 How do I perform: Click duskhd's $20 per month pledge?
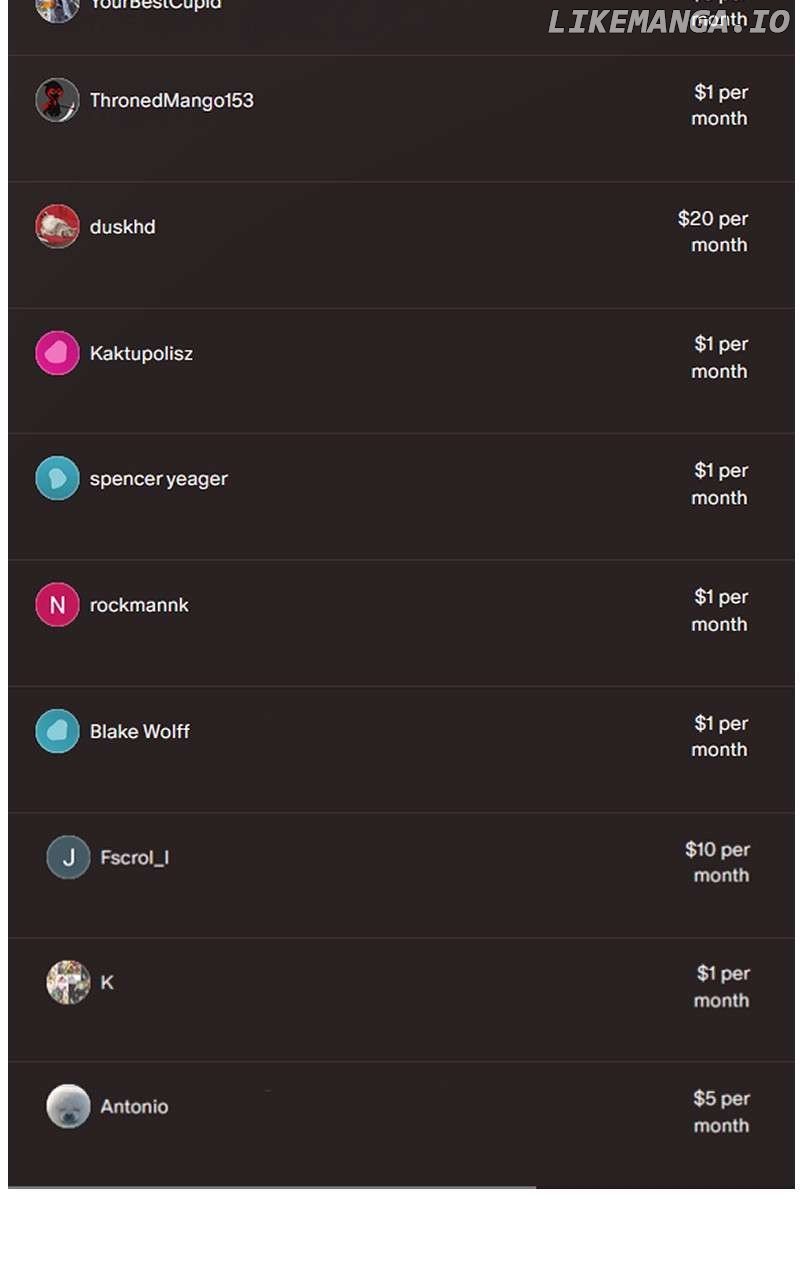click(x=714, y=231)
